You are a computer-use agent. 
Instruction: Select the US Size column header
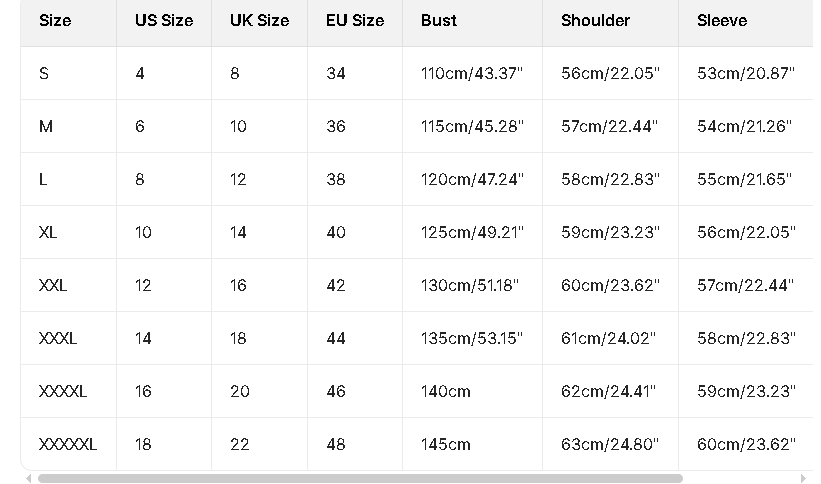pyautogui.click(x=164, y=20)
